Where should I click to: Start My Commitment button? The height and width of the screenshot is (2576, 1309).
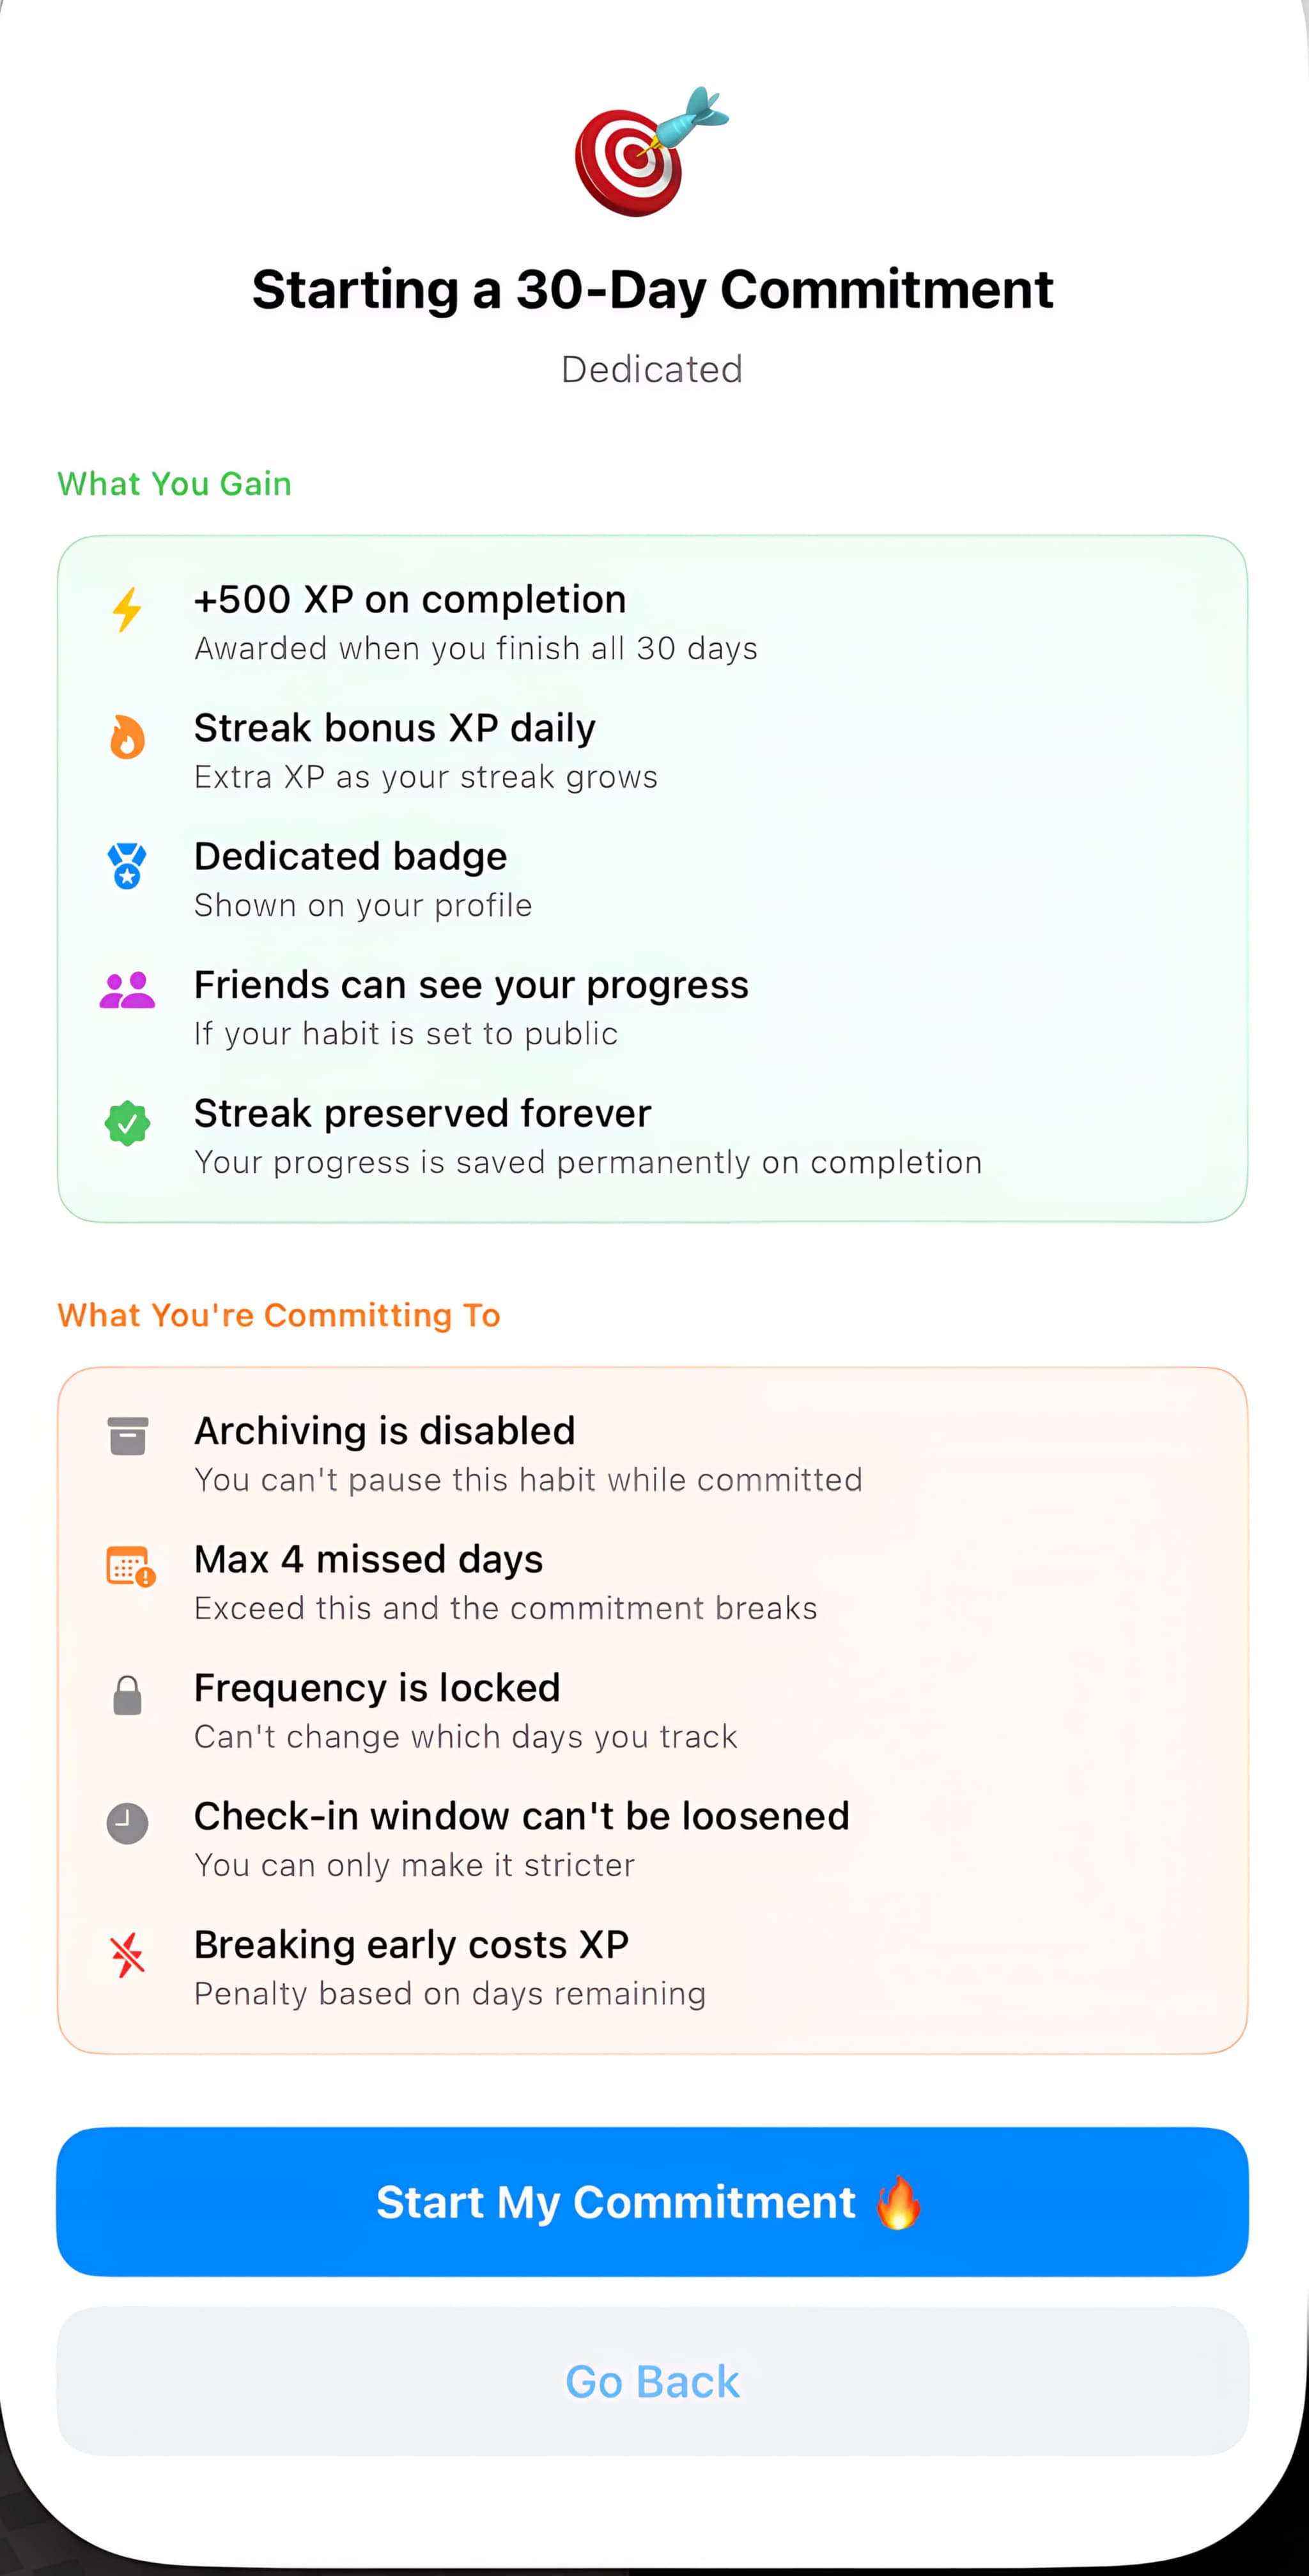(652, 2201)
